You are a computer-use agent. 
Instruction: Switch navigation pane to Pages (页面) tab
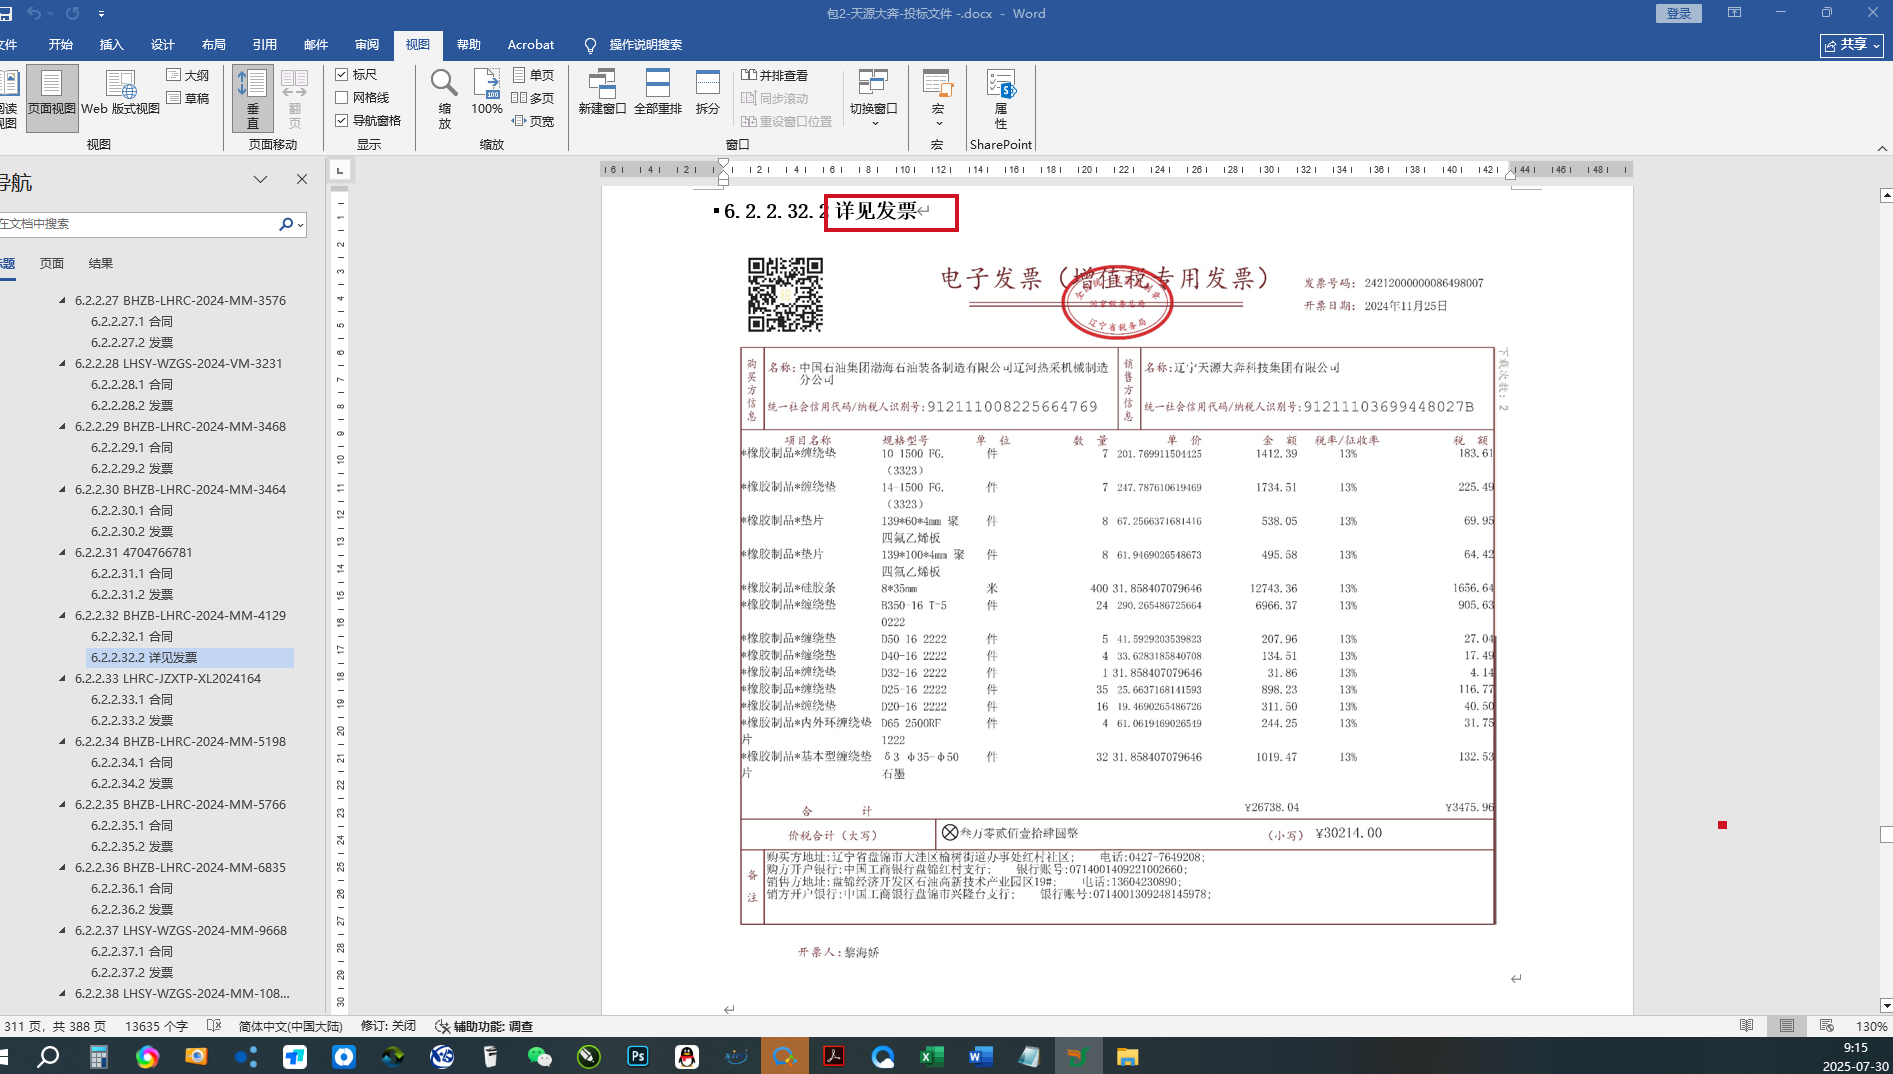tap(52, 264)
